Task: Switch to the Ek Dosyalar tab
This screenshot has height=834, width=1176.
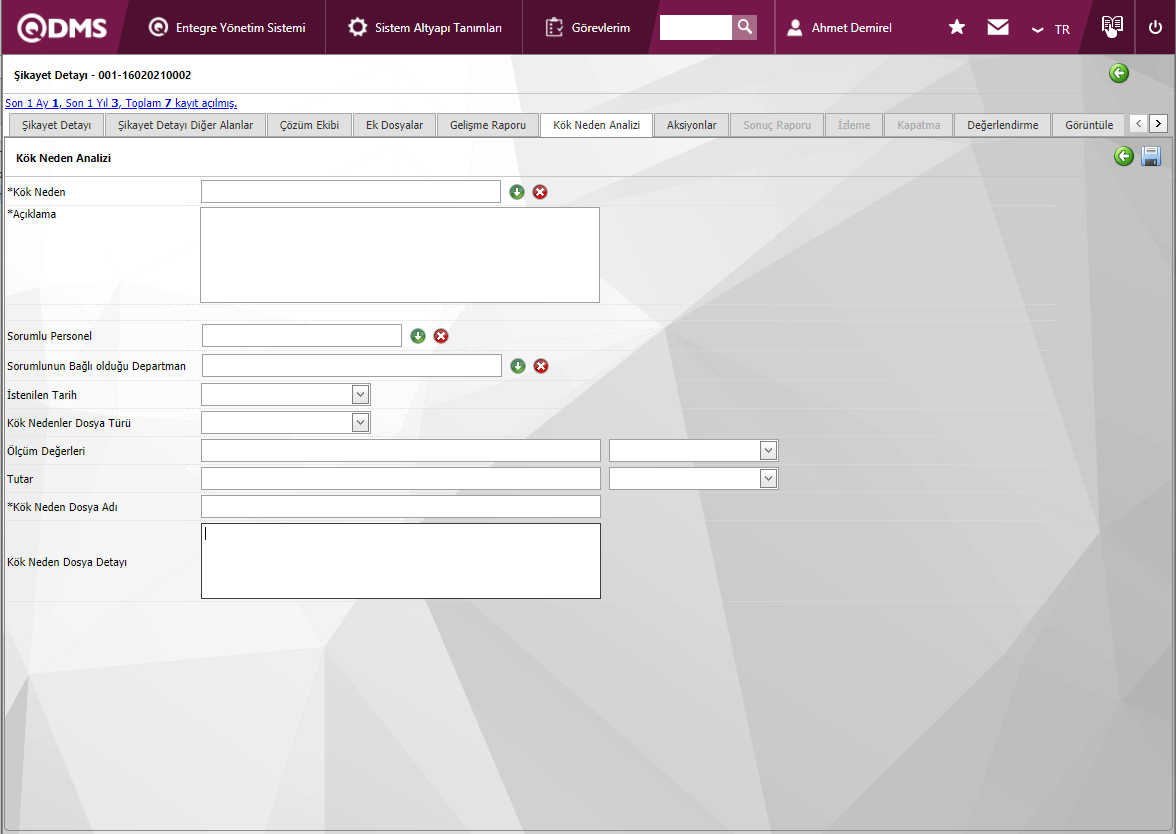Action: [x=394, y=125]
